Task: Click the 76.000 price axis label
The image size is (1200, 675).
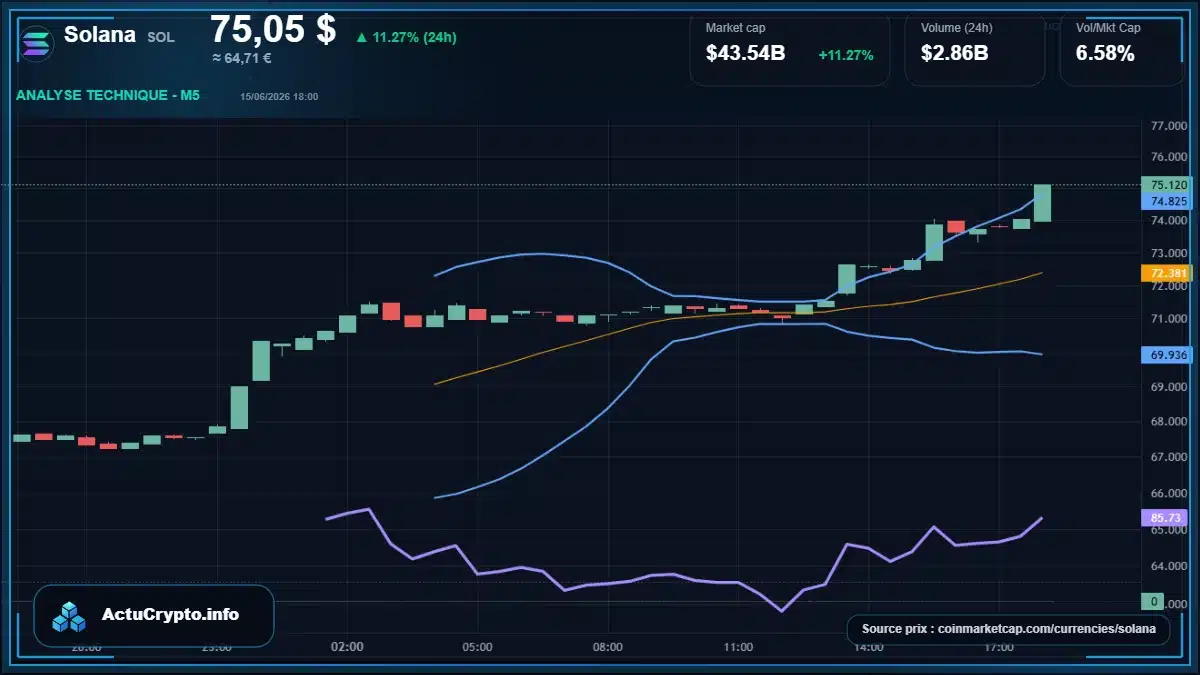Action: (1169, 158)
